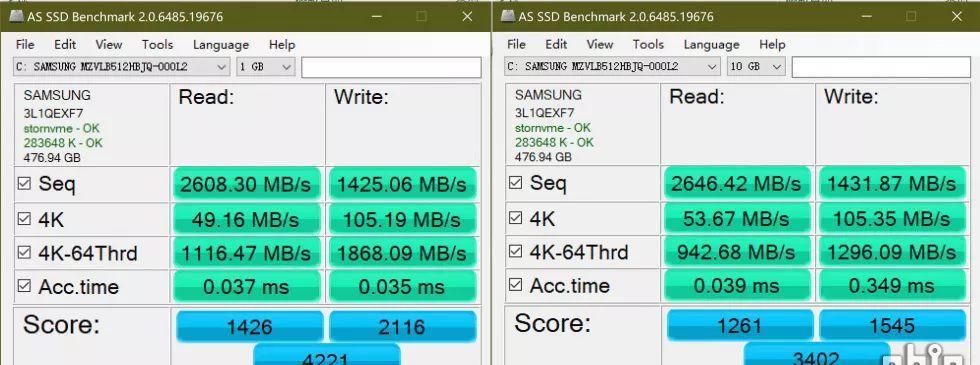Image resolution: width=980 pixels, height=365 pixels.
Task: Toggle Acc.time checkbox in right window
Action: pos(516,285)
